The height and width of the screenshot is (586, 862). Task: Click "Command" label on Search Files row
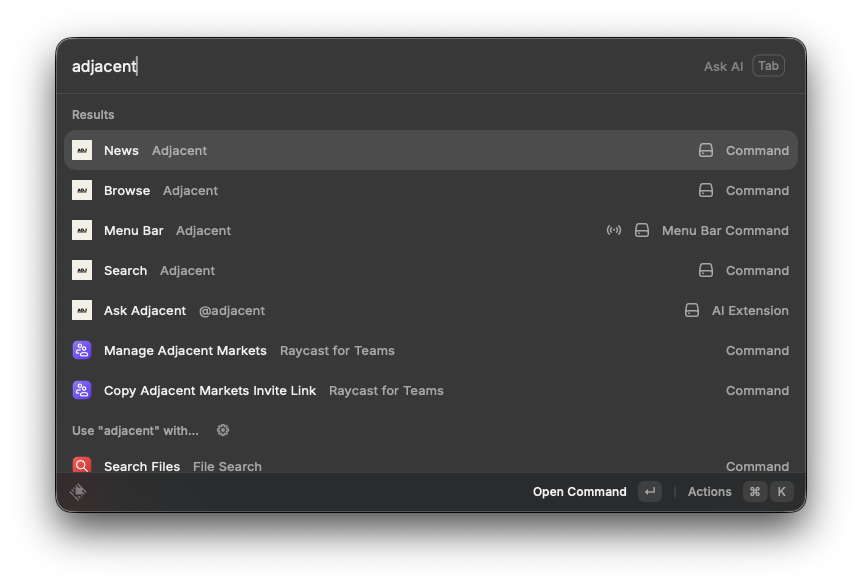(757, 466)
